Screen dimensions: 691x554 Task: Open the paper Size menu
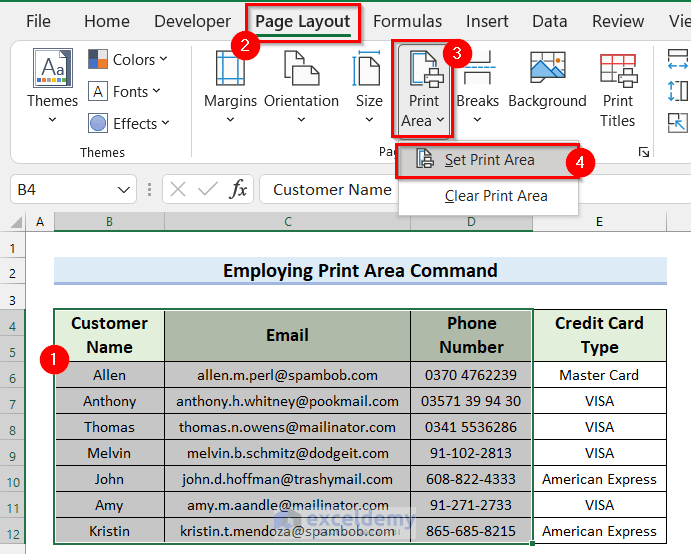[x=369, y=86]
